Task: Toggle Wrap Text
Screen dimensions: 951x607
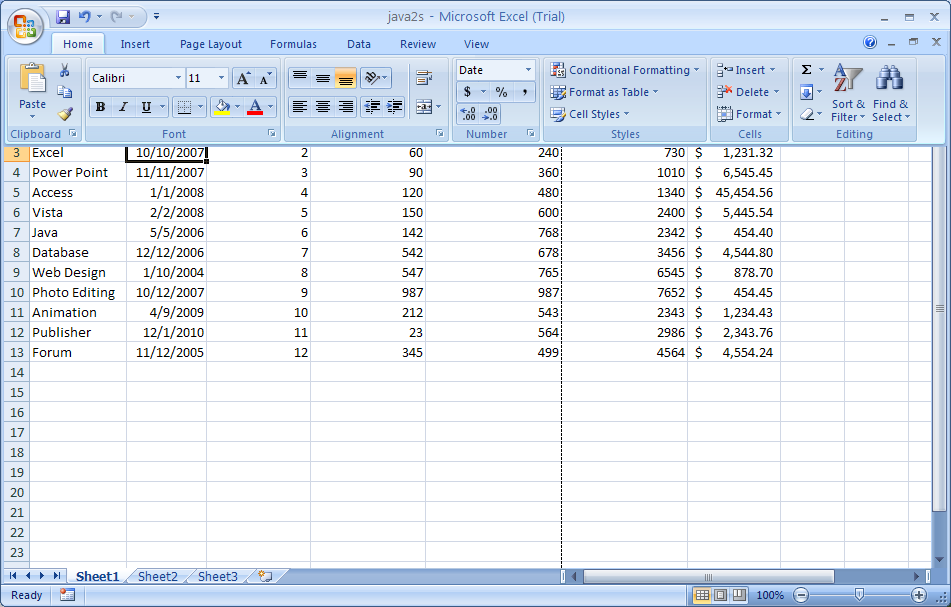Action: (424, 78)
